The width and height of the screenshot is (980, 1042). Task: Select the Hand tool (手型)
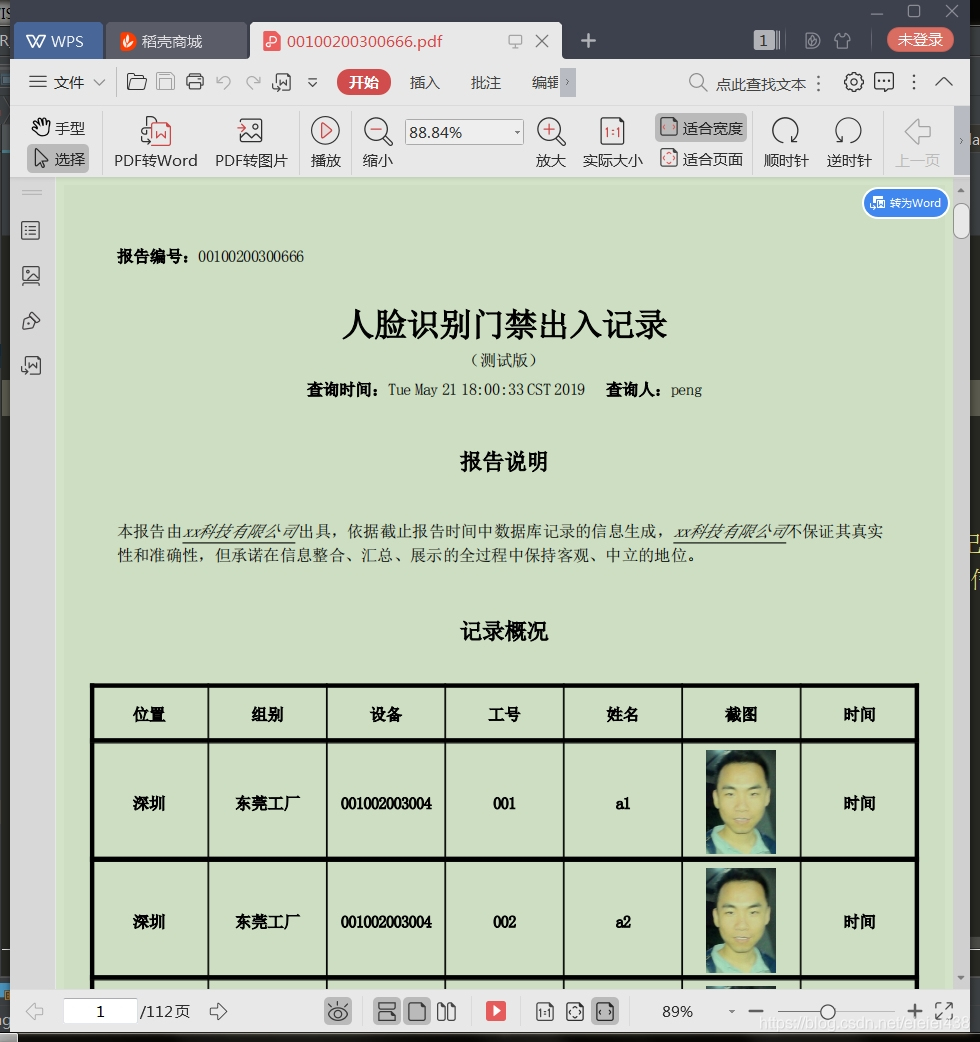(x=58, y=127)
